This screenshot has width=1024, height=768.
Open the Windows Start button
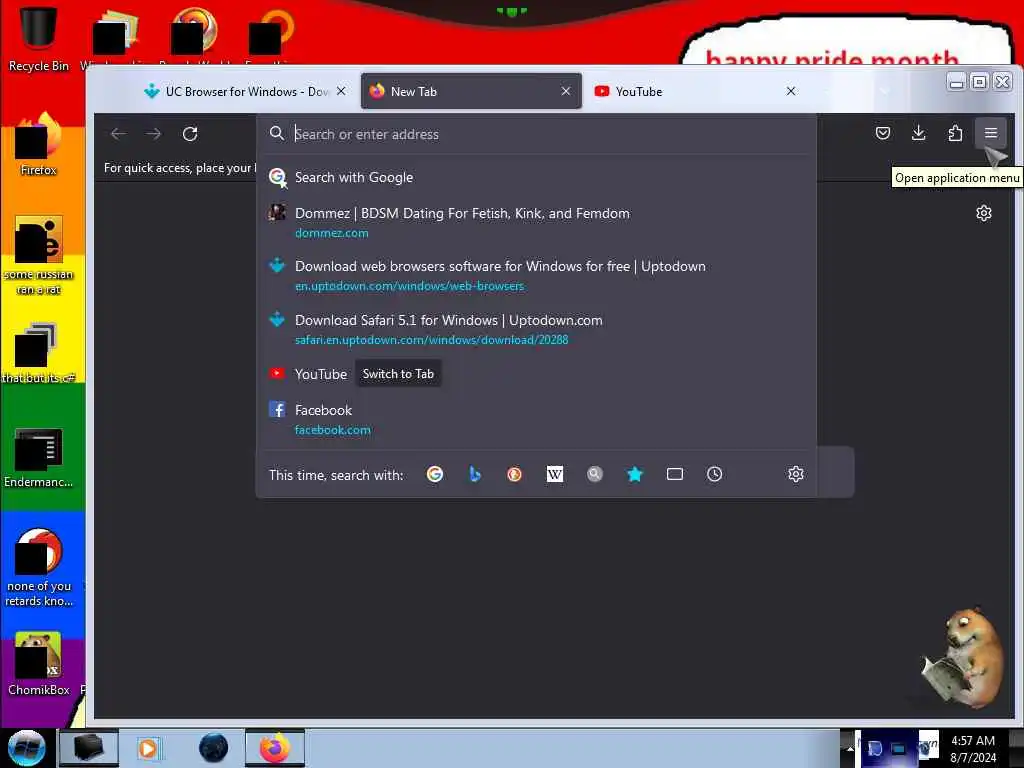(x=27, y=748)
